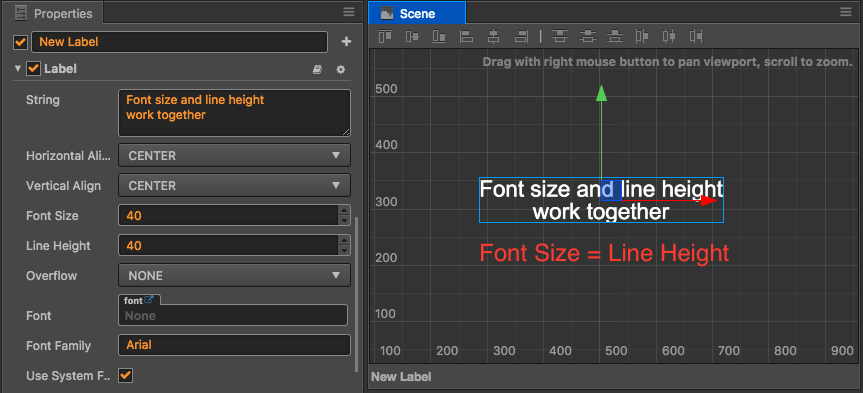Image resolution: width=863 pixels, height=393 pixels.
Task: Decrease Line Height with down stepper
Action: (x=345, y=250)
